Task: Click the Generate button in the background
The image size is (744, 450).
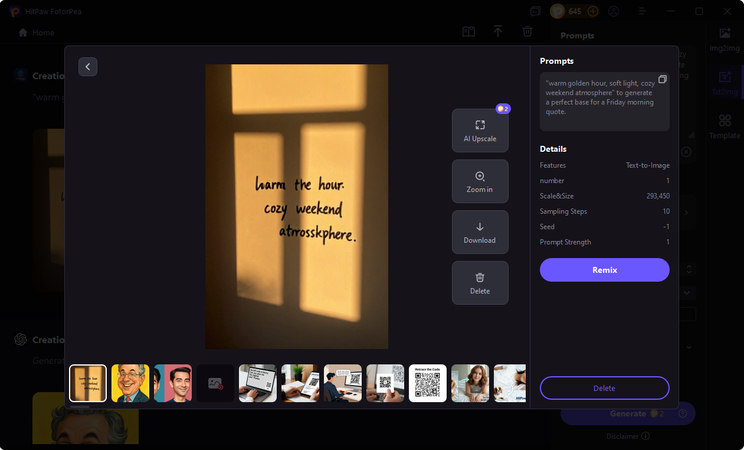Action: click(x=628, y=413)
